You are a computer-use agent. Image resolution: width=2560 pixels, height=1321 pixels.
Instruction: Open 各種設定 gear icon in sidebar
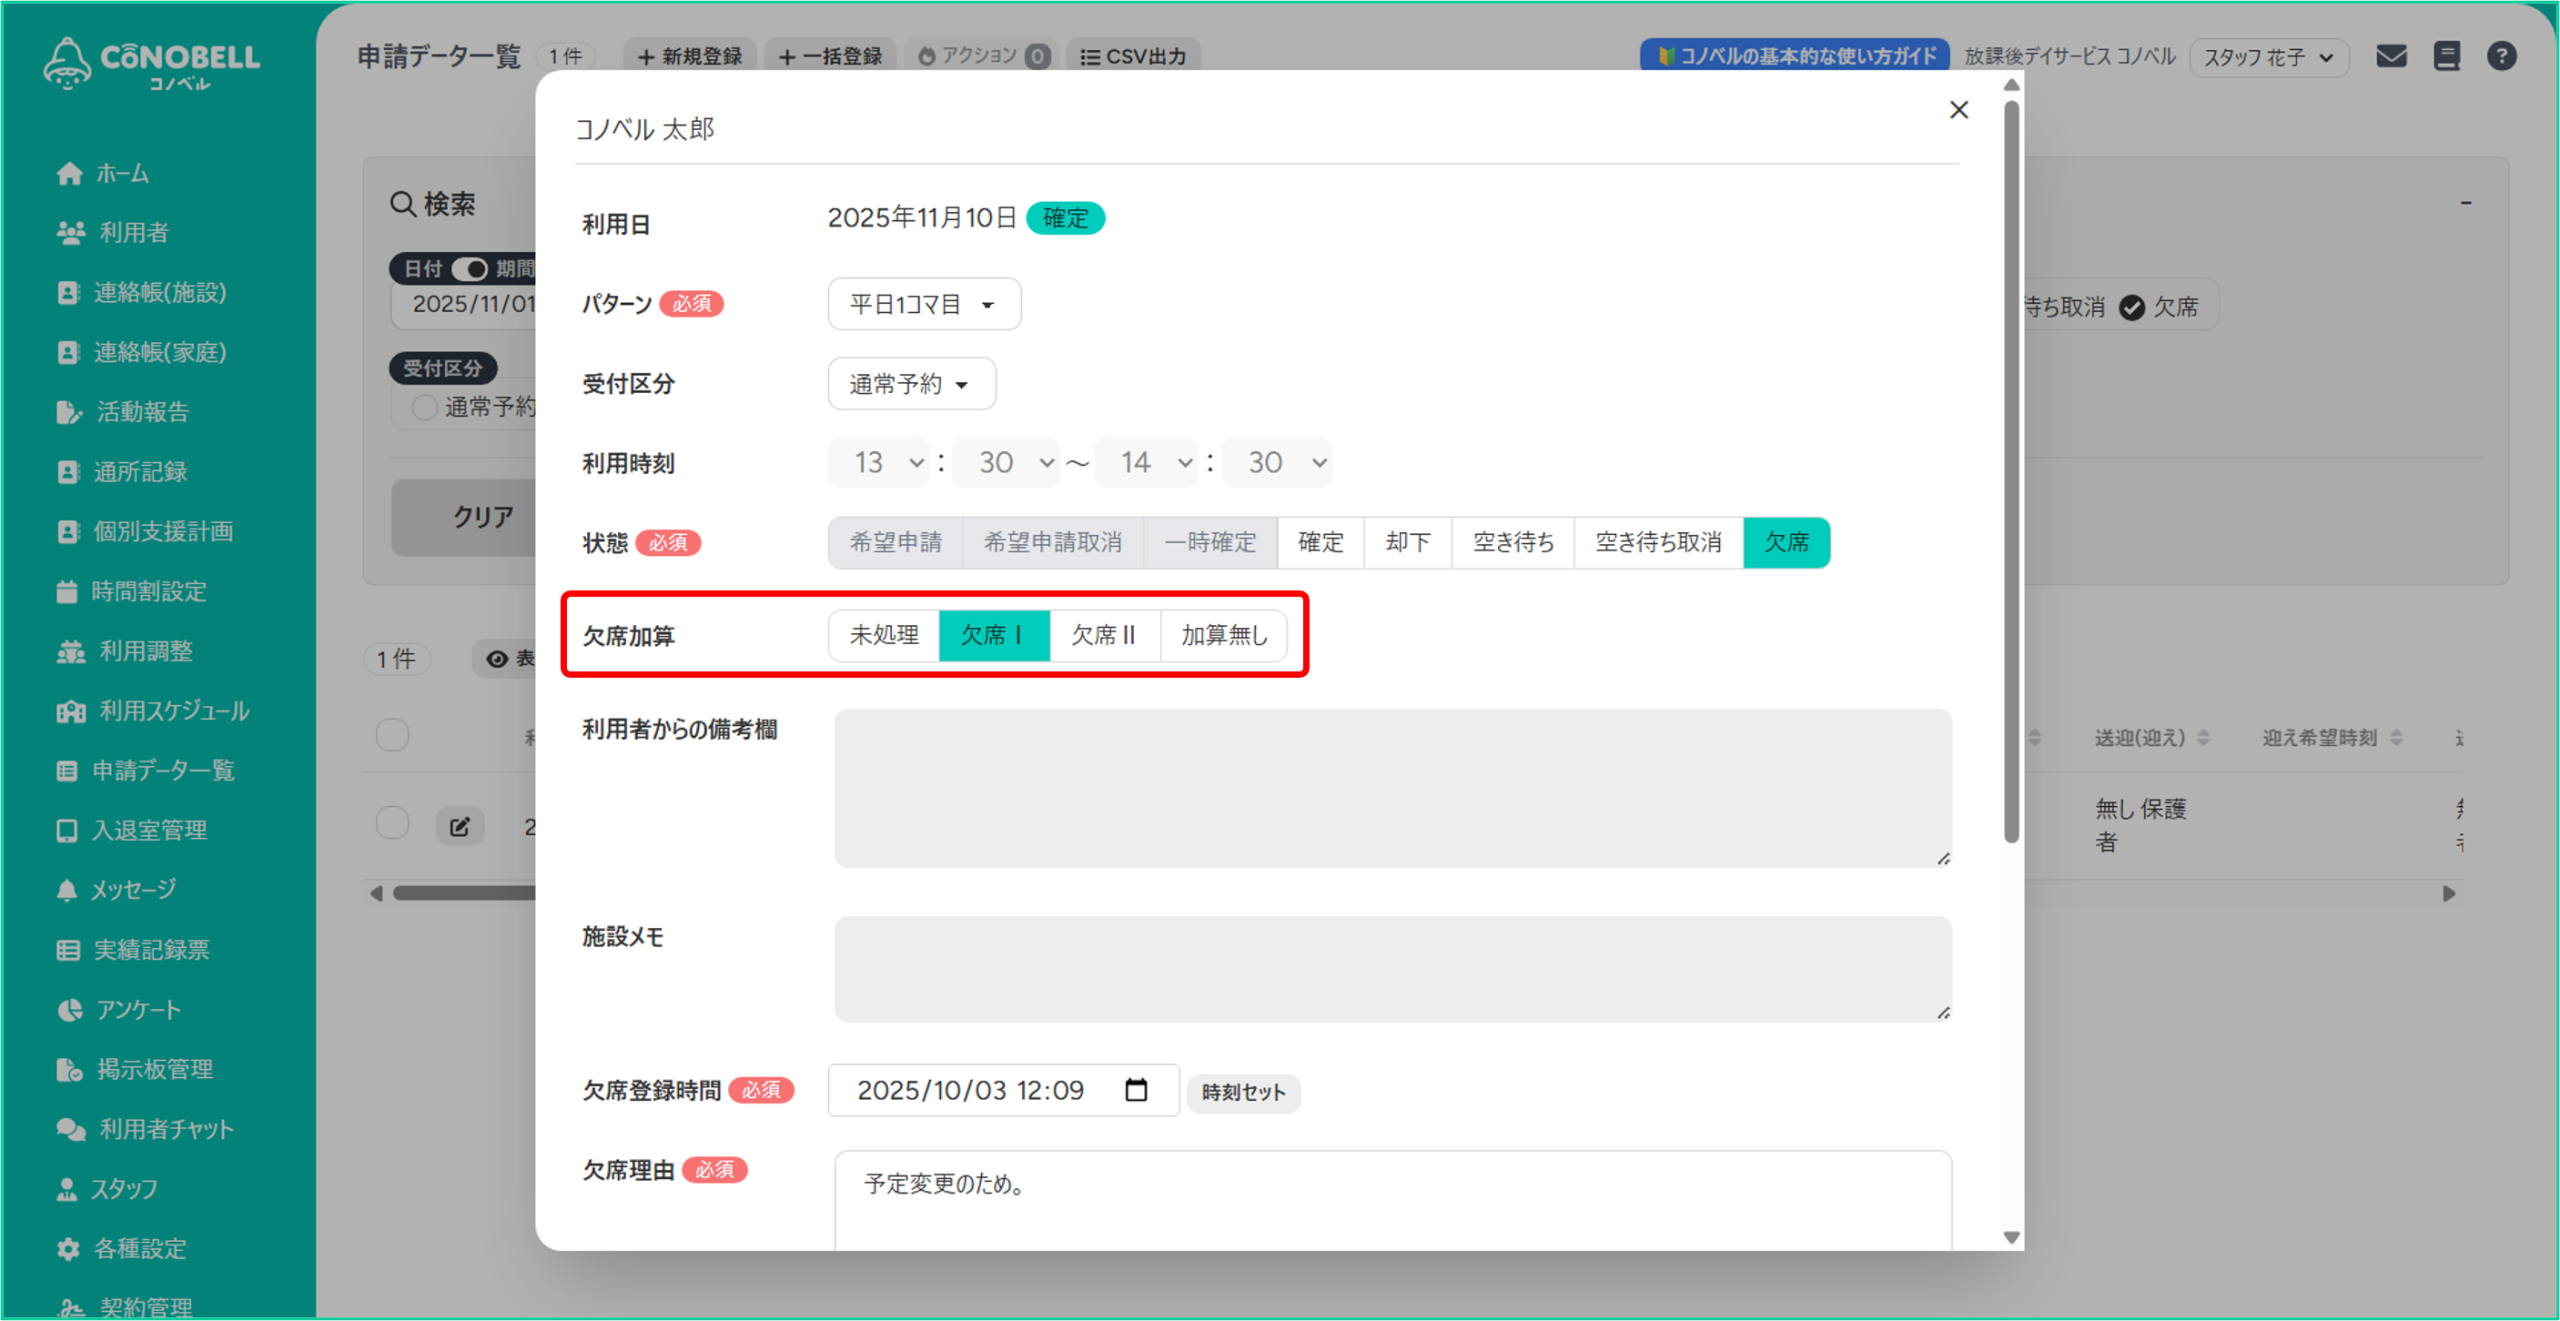point(68,1249)
